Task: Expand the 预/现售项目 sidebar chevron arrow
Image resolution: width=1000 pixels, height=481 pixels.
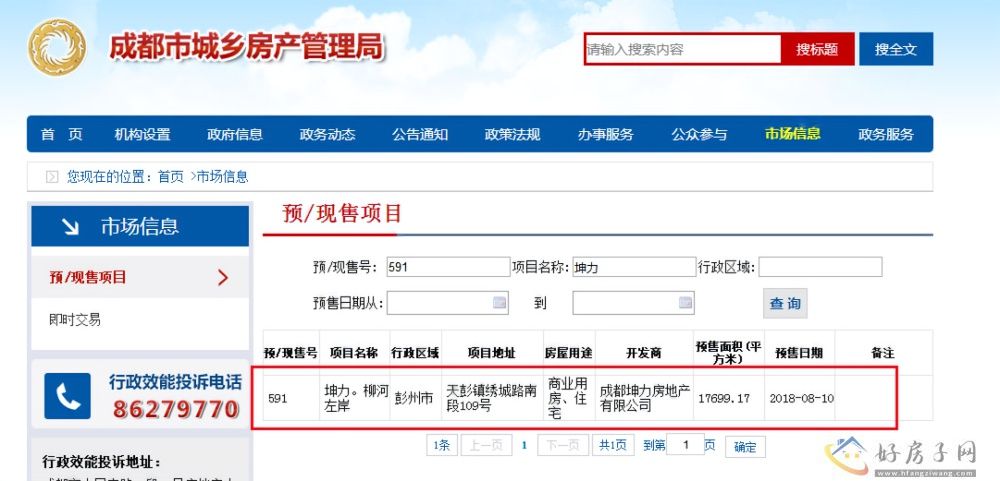Action: click(x=222, y=277)
